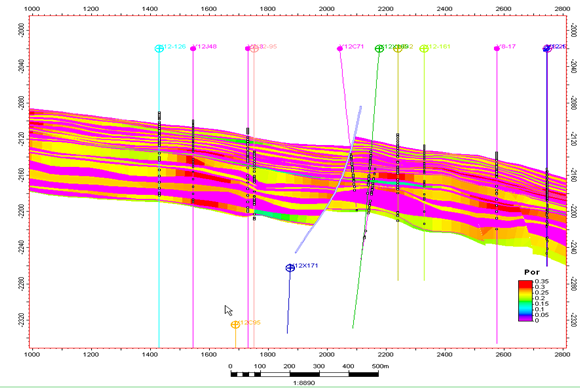This screenshot has width=580, height=388.
Task: Select the blue V12X171 well symbol
Action: pyautogui.click(x=290, y=268)
